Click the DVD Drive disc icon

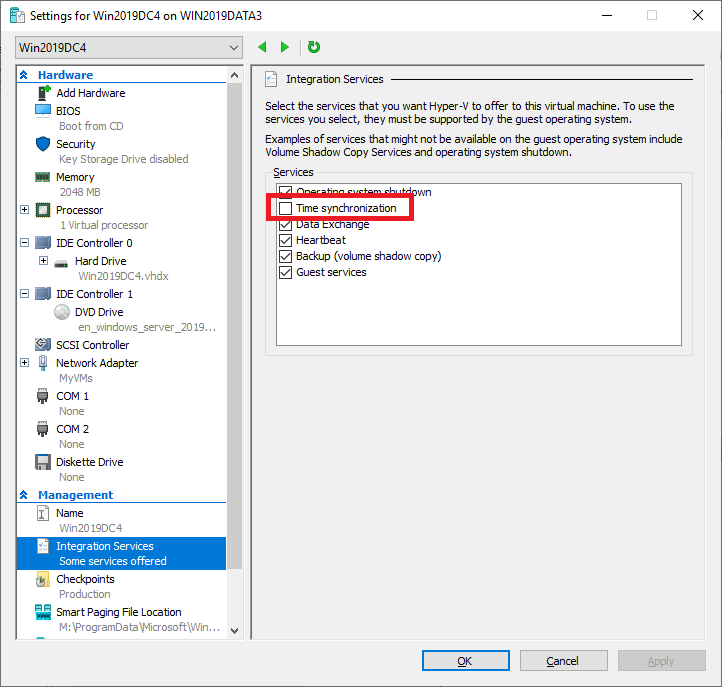click(62, 312)
